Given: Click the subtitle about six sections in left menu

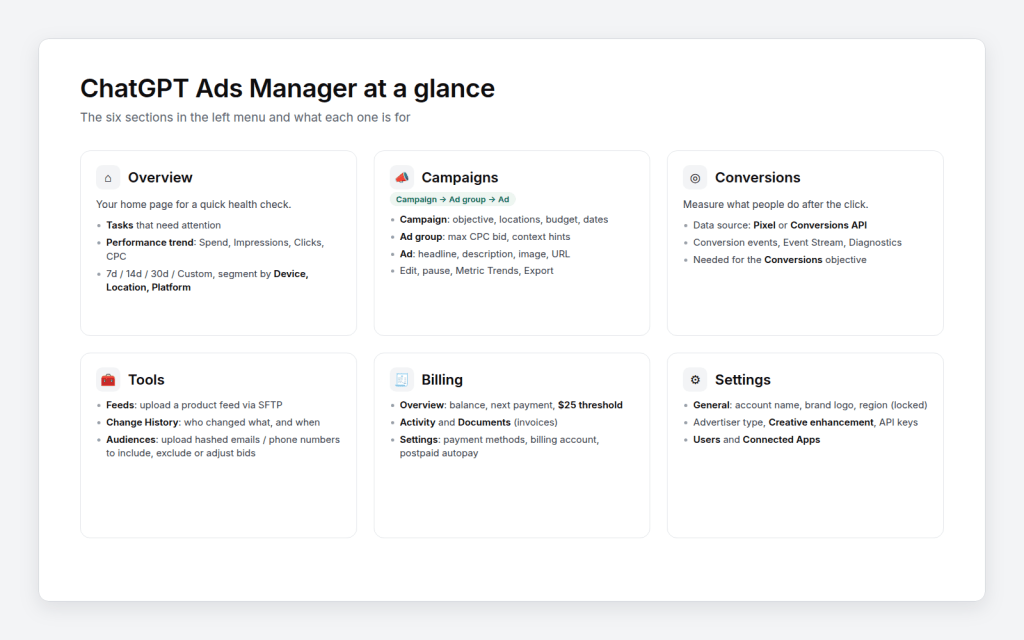Looking at the screenshot, I should point(245,118).
